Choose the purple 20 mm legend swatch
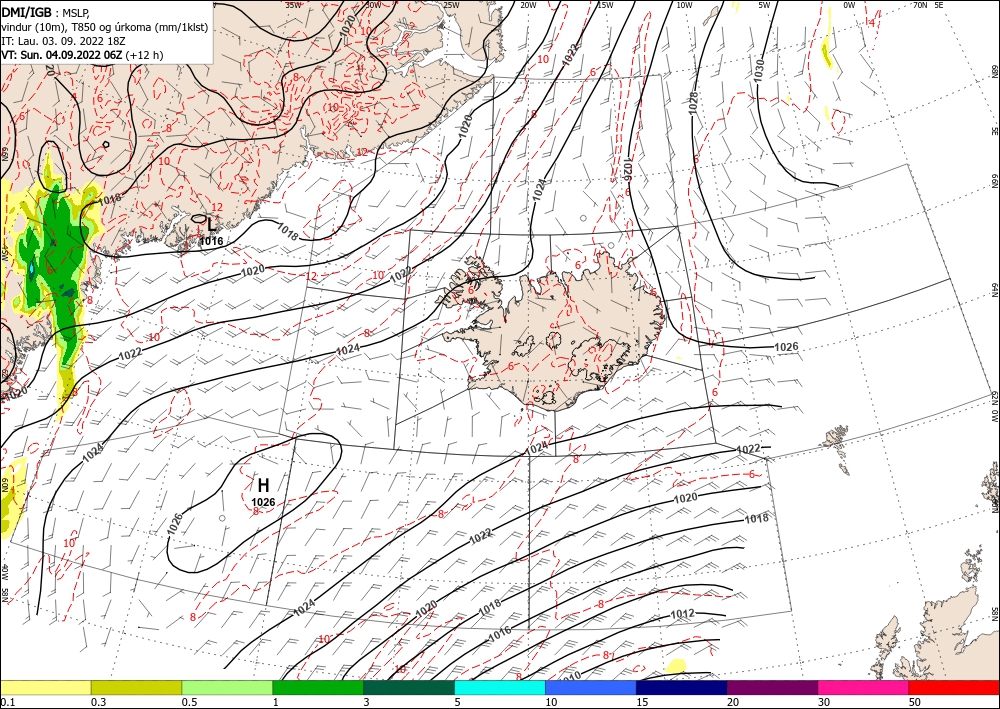The image size is (1000, 709). pyautogui.click(x=772, y=687)
